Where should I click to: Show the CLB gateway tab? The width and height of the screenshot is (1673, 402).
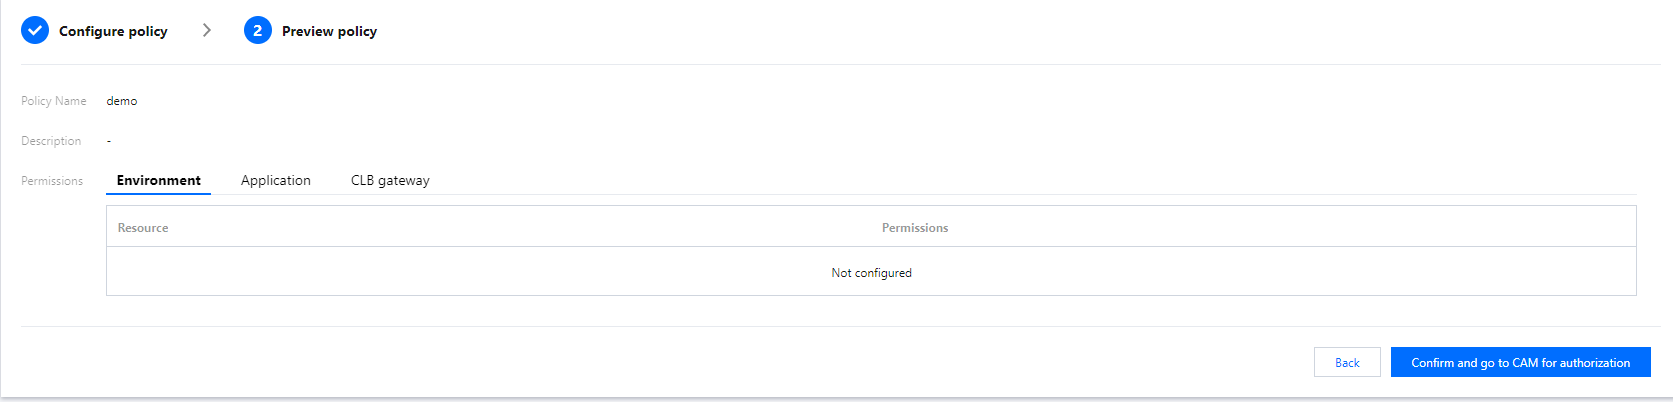390,181
